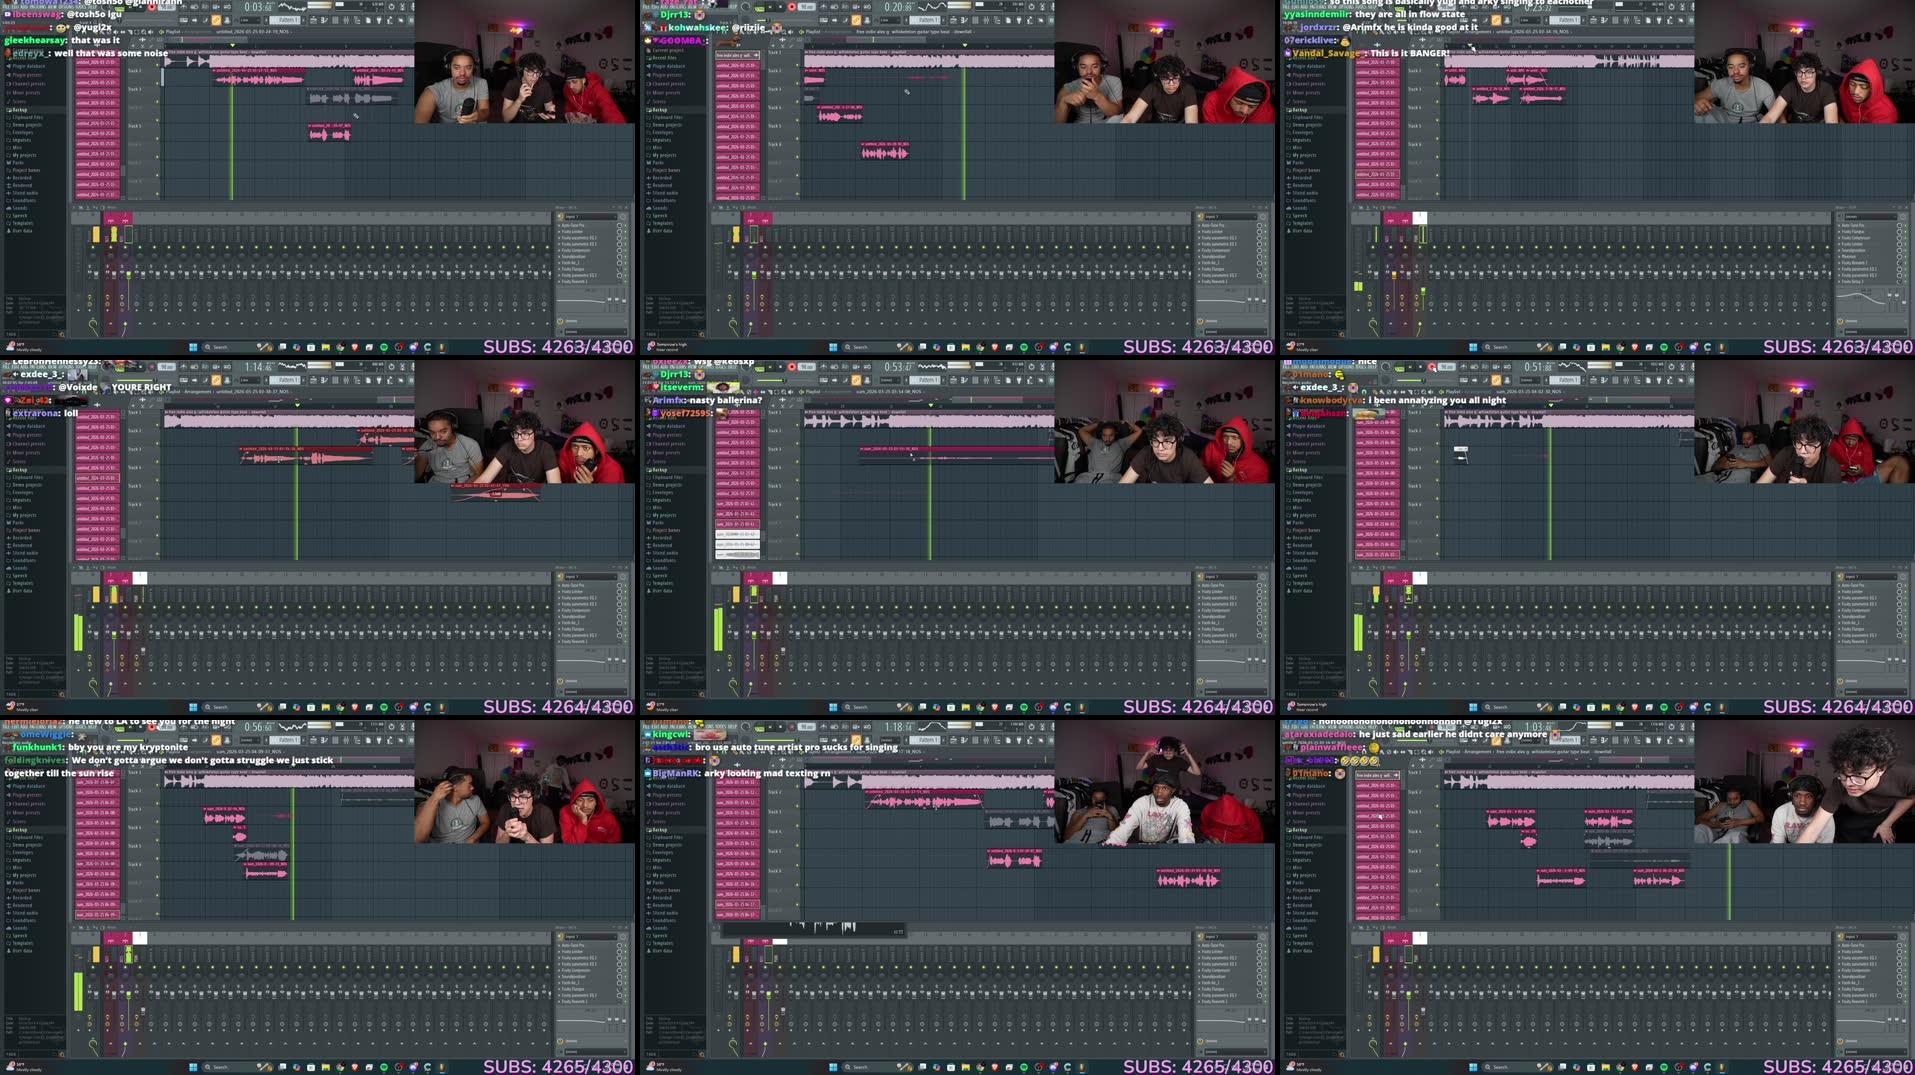Viewport: 1915px width, 1075px height.
Task: Expand the My projects folder in the browser
Action: click(25, 155)
